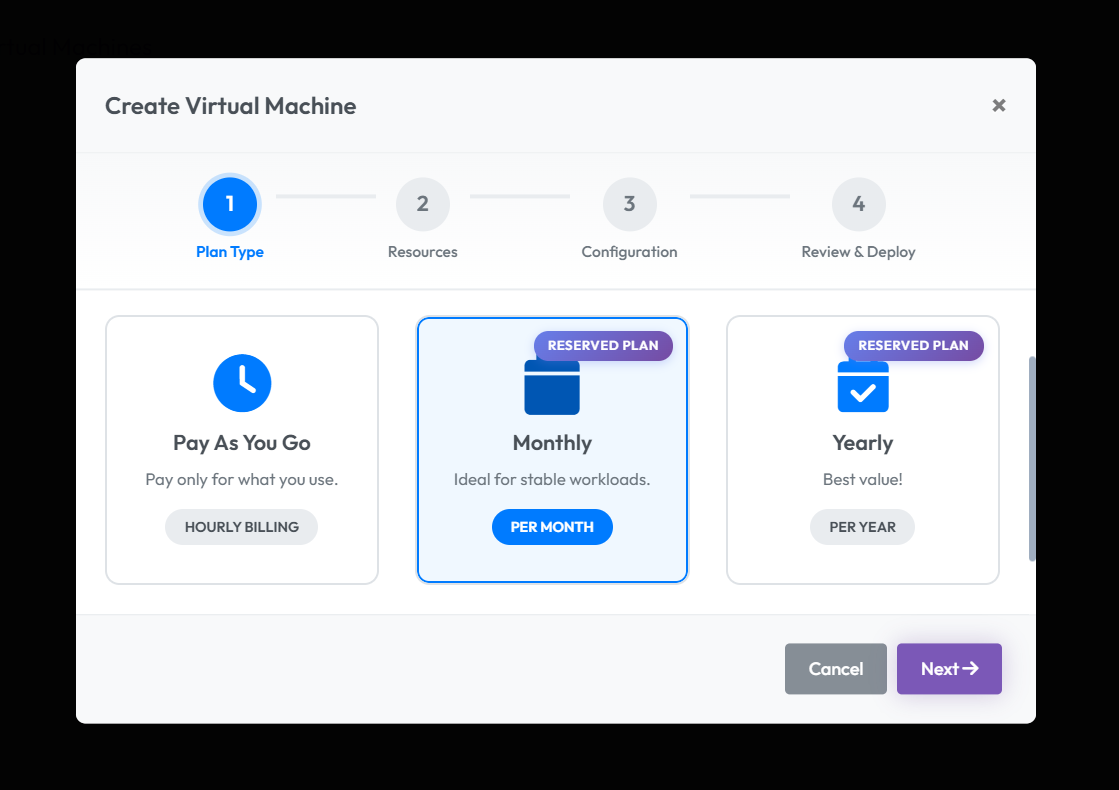The image size is (1119, 790).
Task: Click the vertical scrollbar in the dialog
Action: click(x=1032, y=458)
